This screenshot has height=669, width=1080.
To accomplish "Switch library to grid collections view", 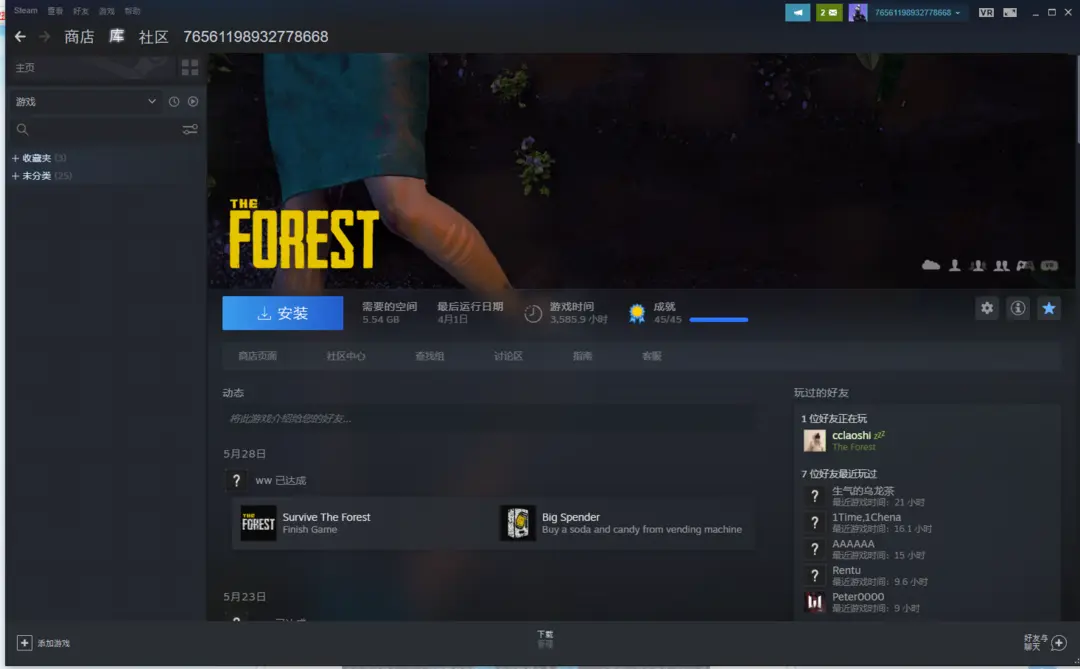I will [x=189, y=68].
